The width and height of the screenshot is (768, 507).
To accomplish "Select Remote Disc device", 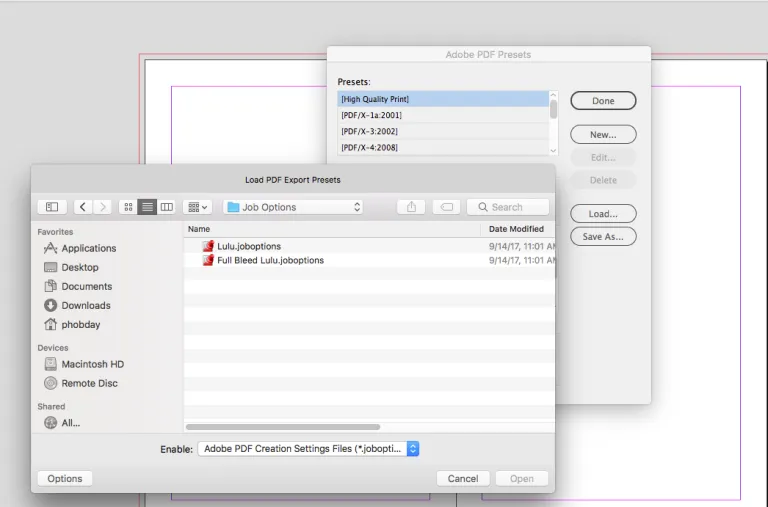I will click(x=81, y=384).
